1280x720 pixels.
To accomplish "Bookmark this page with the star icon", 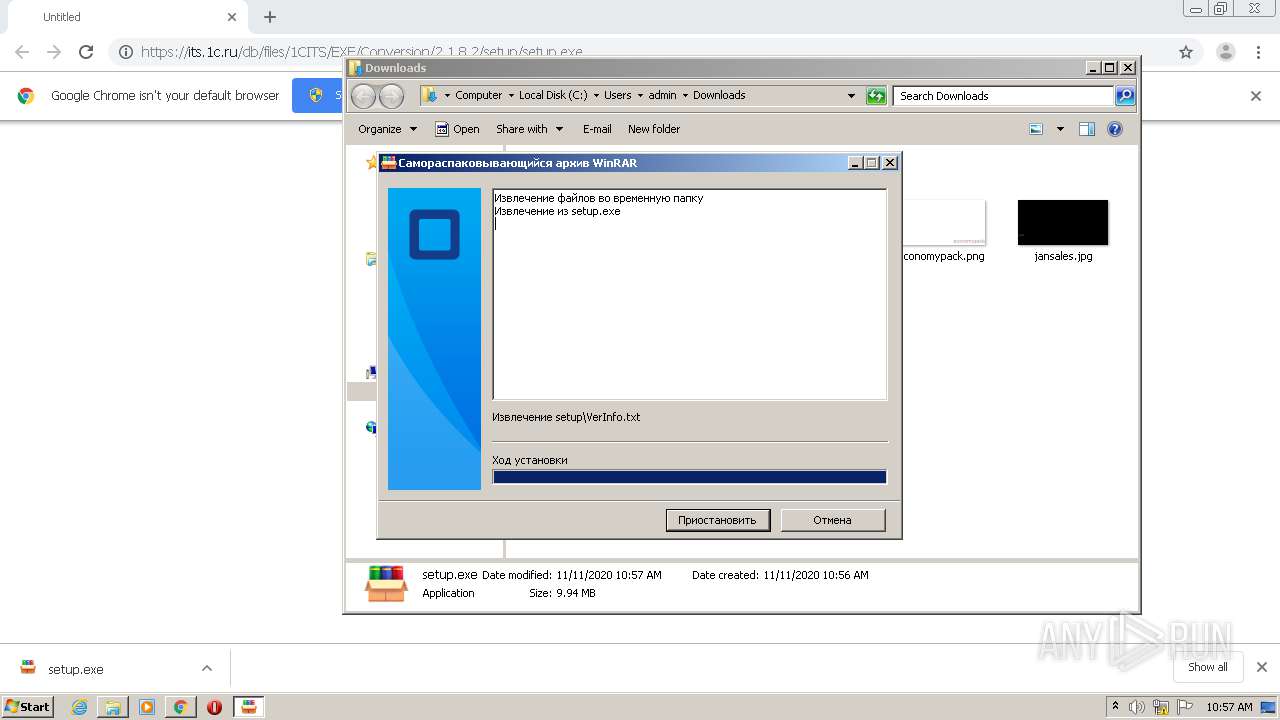I will [1186, 52].
